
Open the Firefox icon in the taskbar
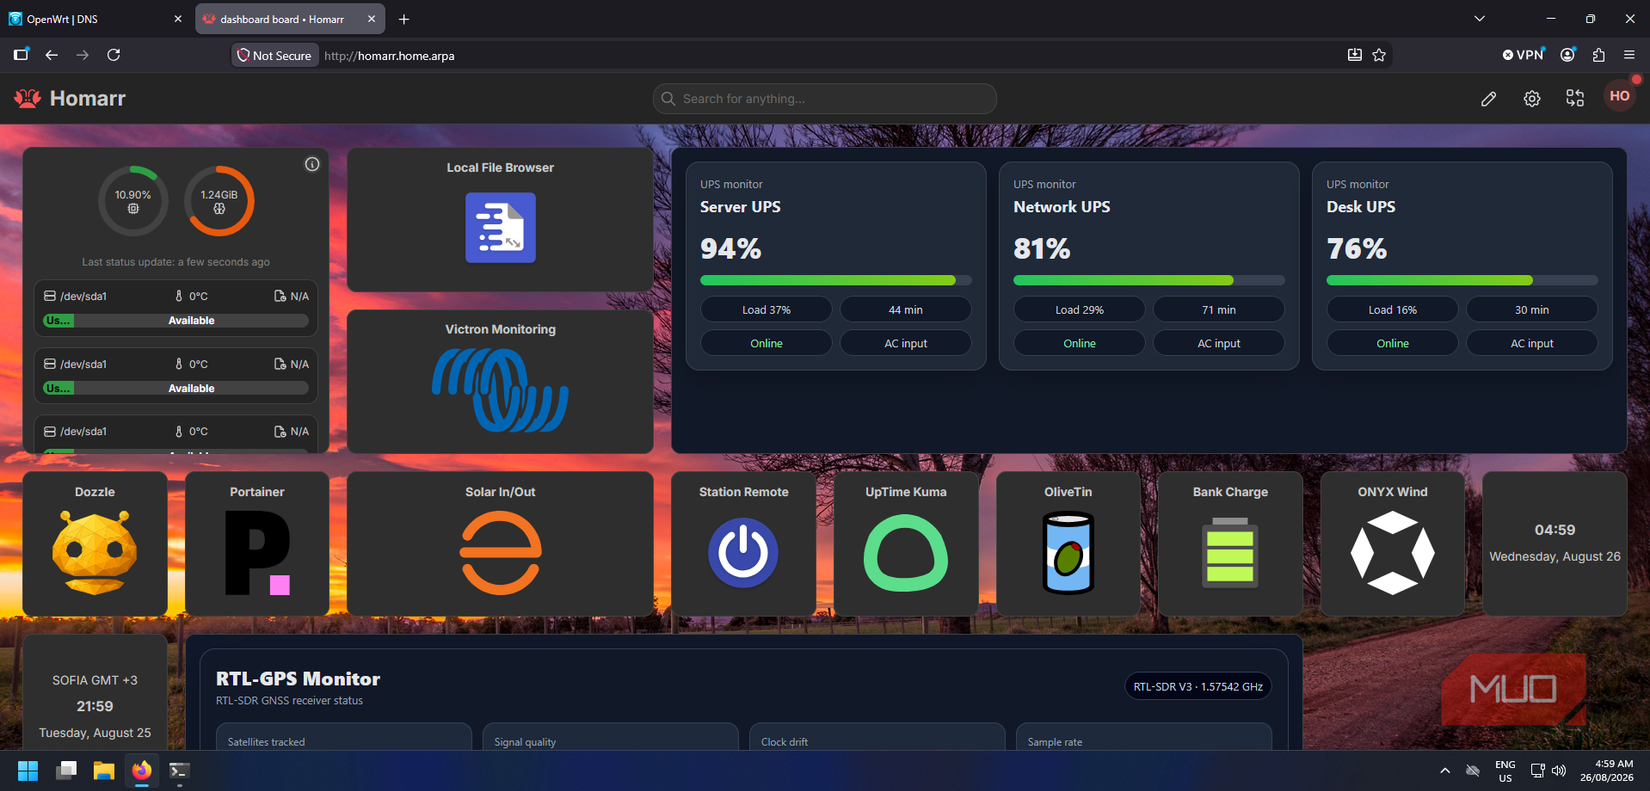[141, 770]
